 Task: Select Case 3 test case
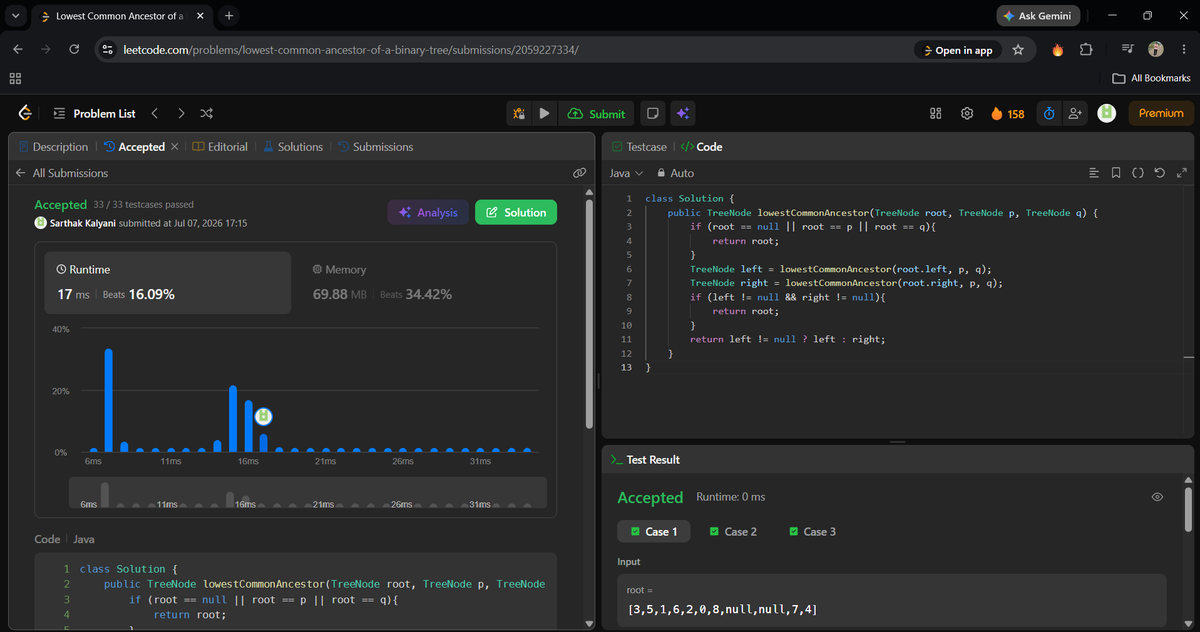click(813, 531)
